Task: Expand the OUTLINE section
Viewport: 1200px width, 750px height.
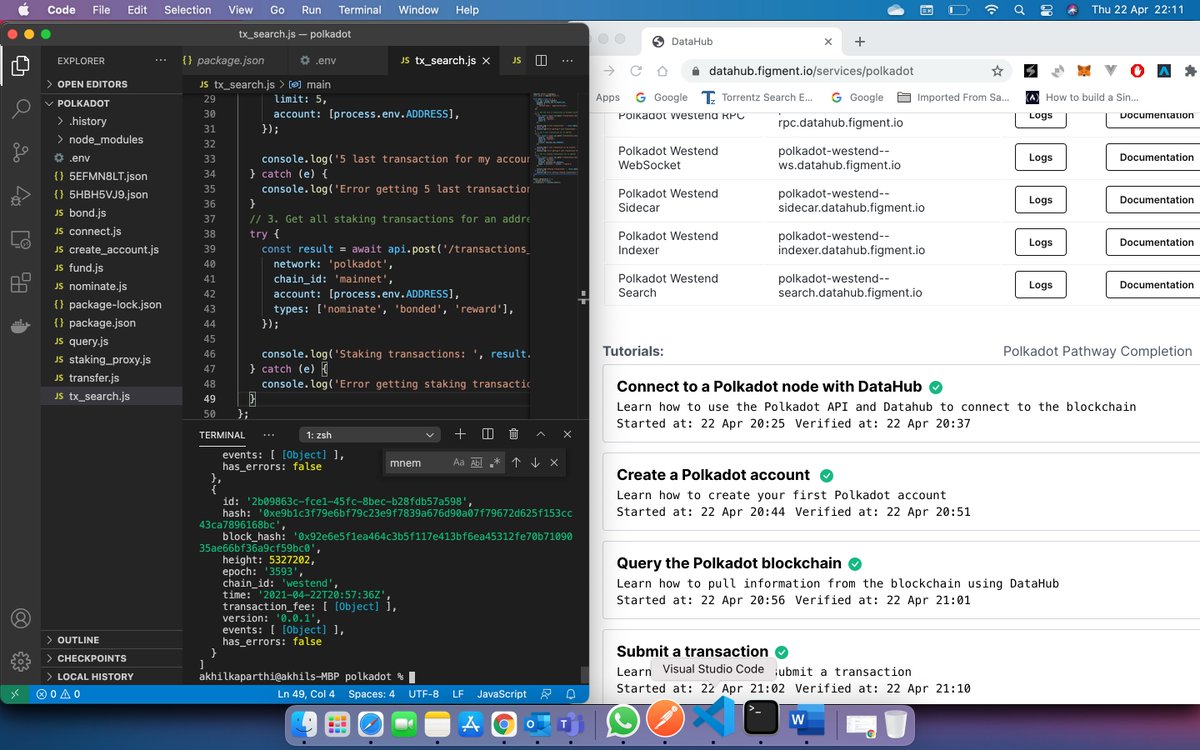Action: coord(111,640)
